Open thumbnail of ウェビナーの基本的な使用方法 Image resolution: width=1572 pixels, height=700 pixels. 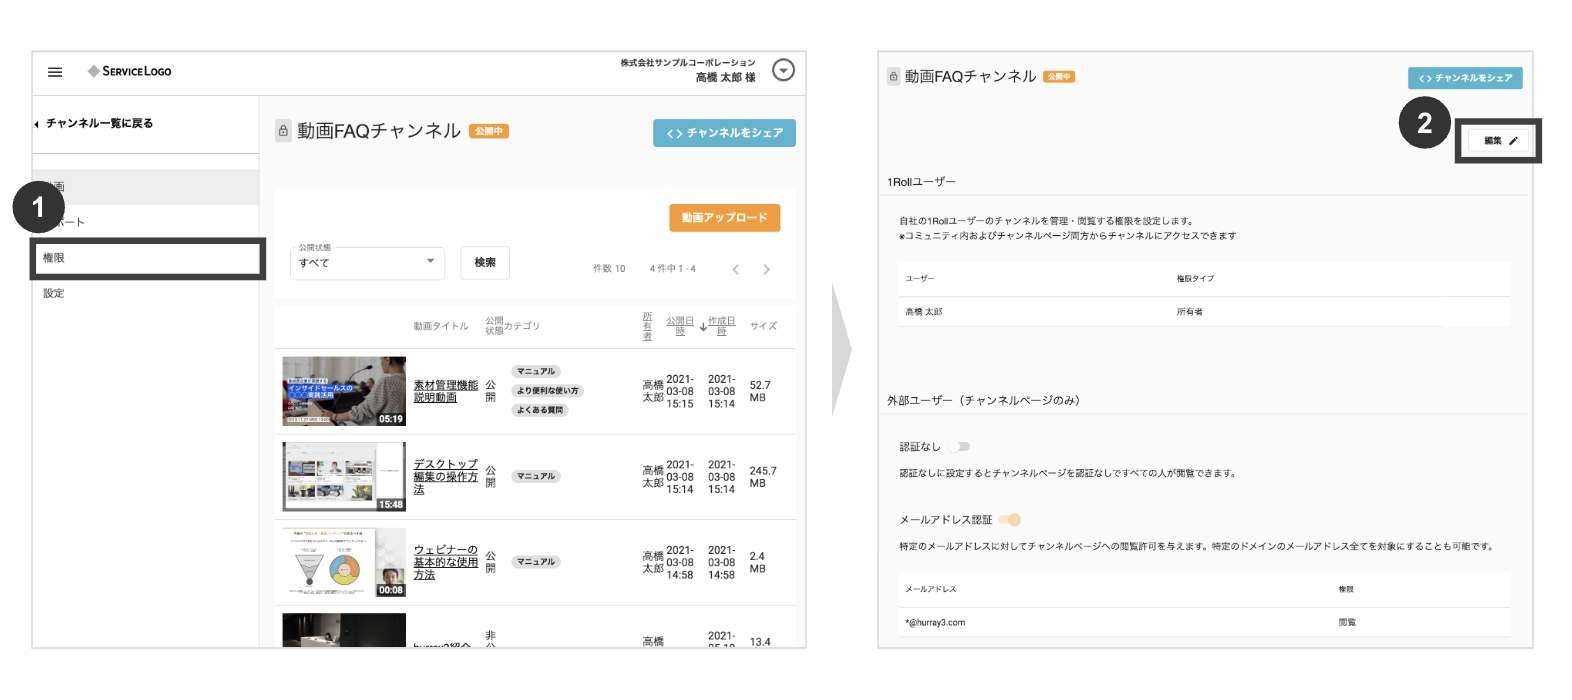[344, 562]
